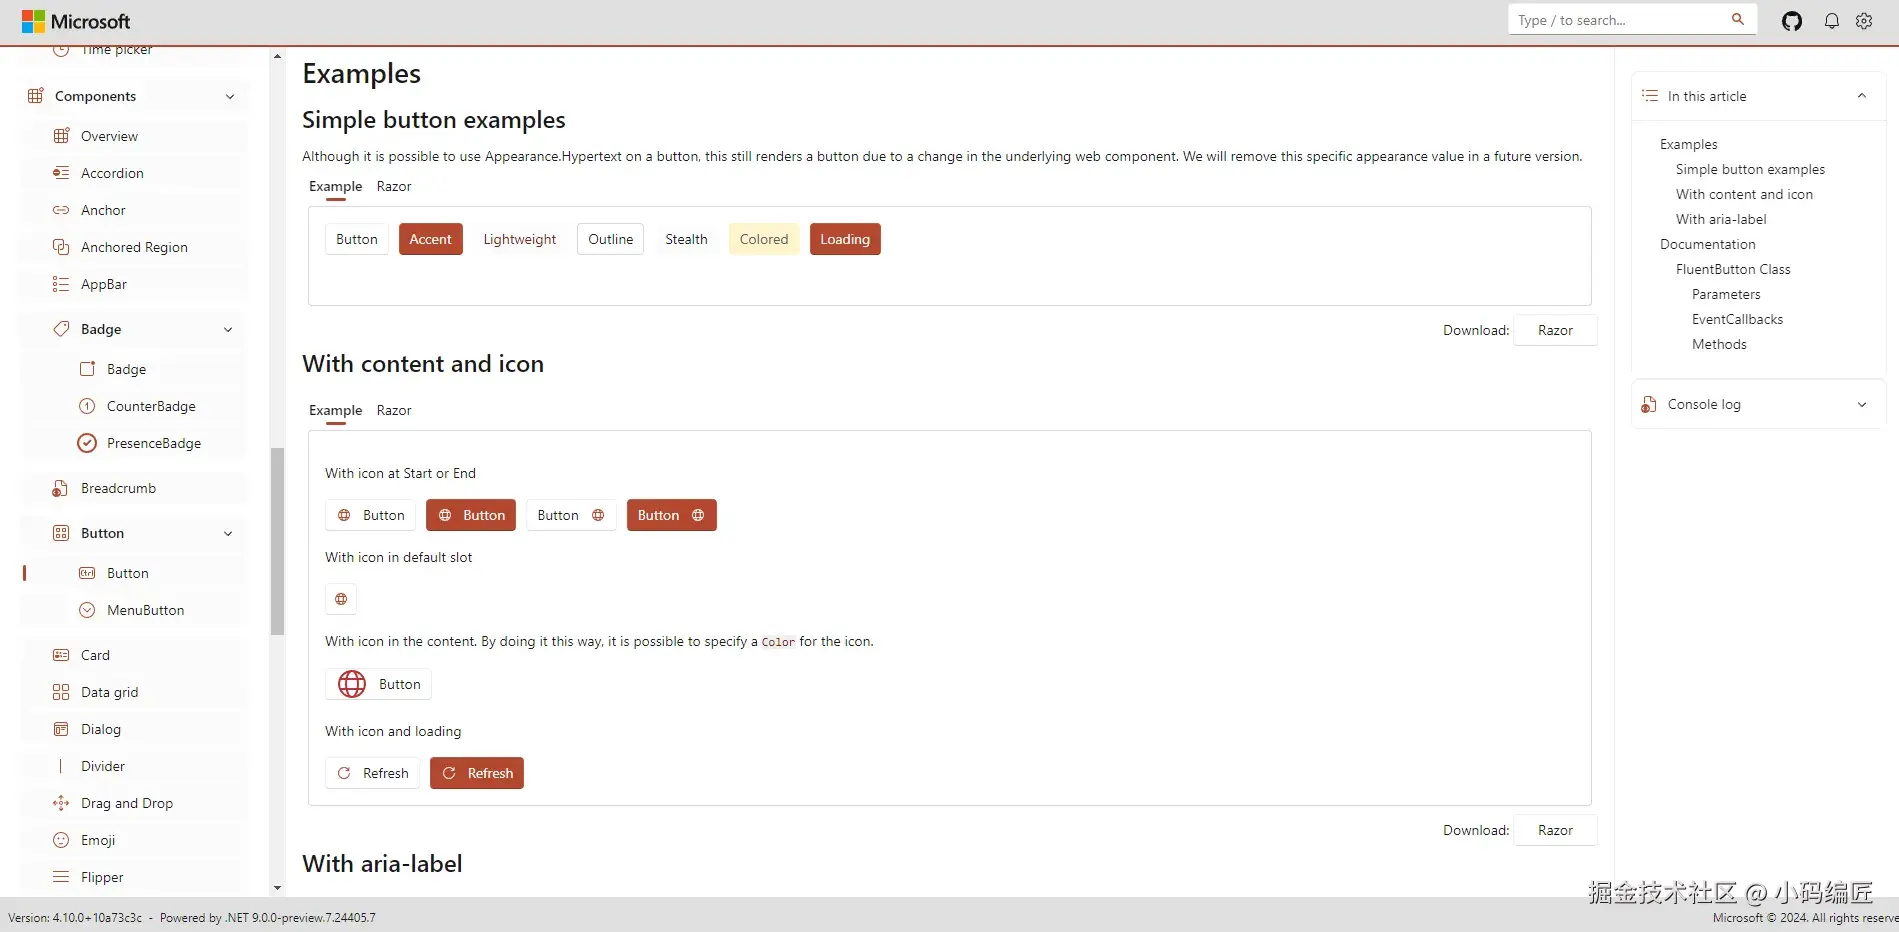Click the large red globe Button
The height and width of the screenshot is (932, 1899).
pos(378,684)
